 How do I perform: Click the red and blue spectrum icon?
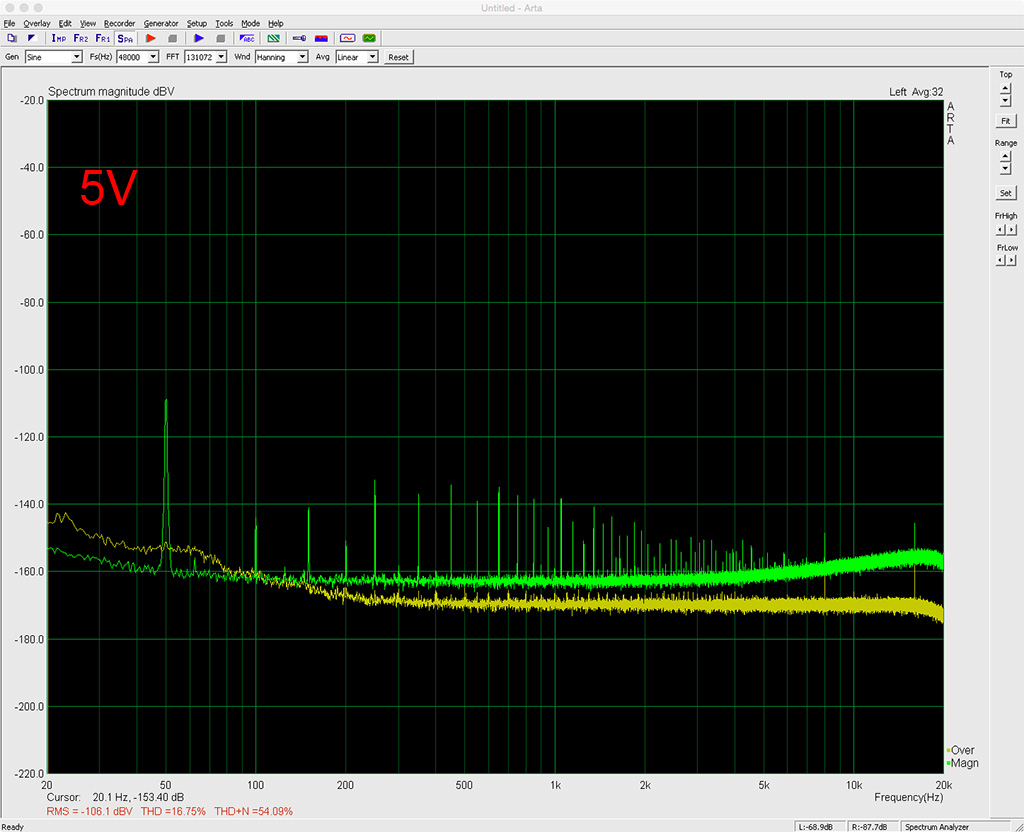click(321, 39)
